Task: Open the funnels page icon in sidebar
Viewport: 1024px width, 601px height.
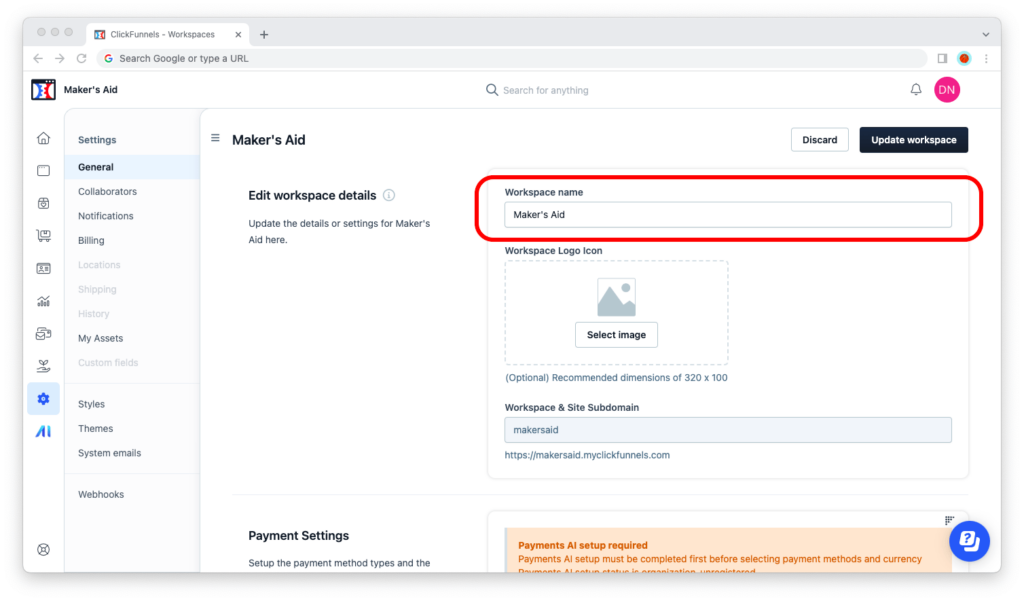Action: (43, 171)
